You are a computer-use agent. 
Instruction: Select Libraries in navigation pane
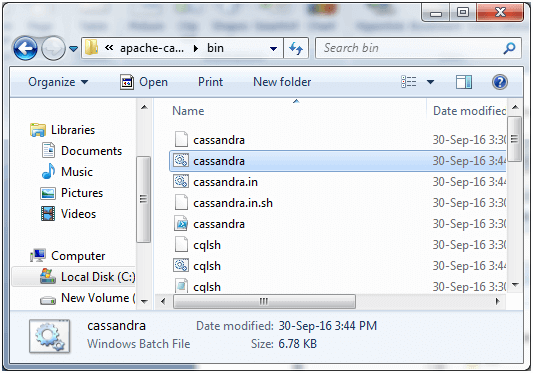coord(73,130)
